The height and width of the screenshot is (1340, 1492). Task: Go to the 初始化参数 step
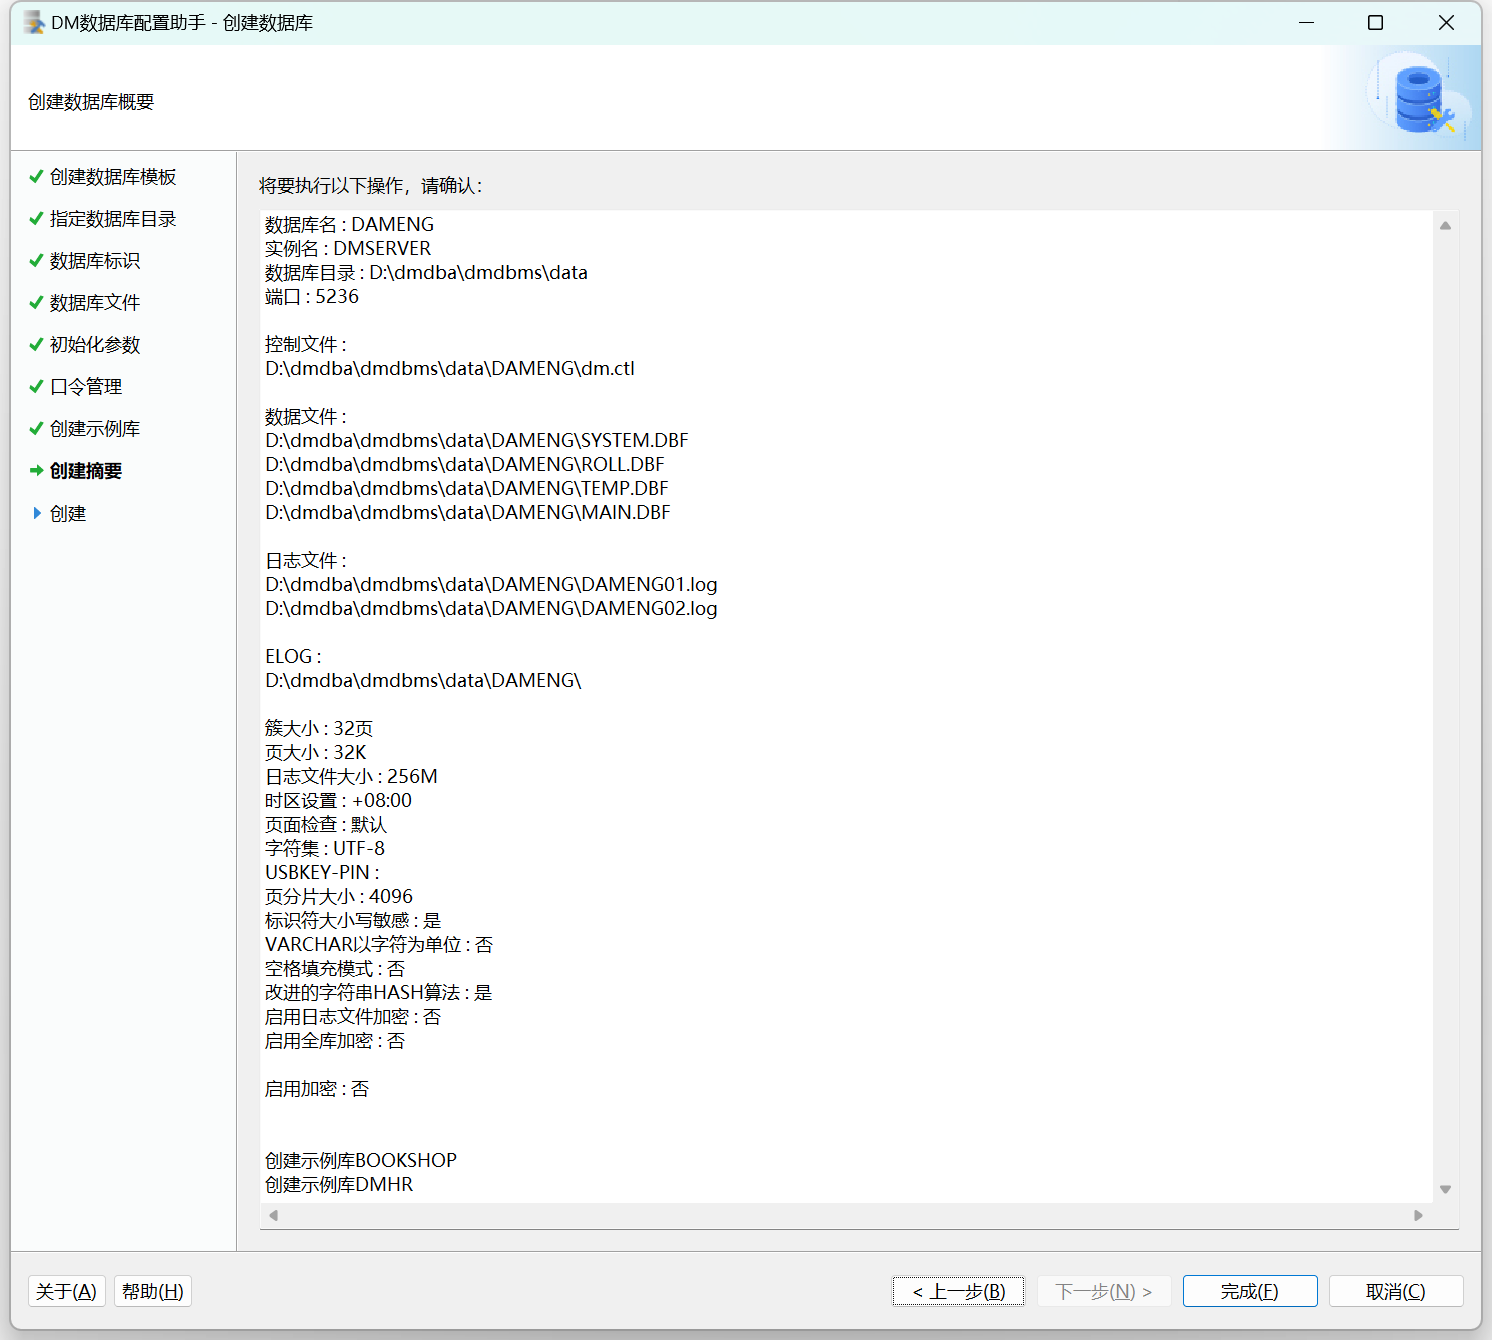click(95, 345)
